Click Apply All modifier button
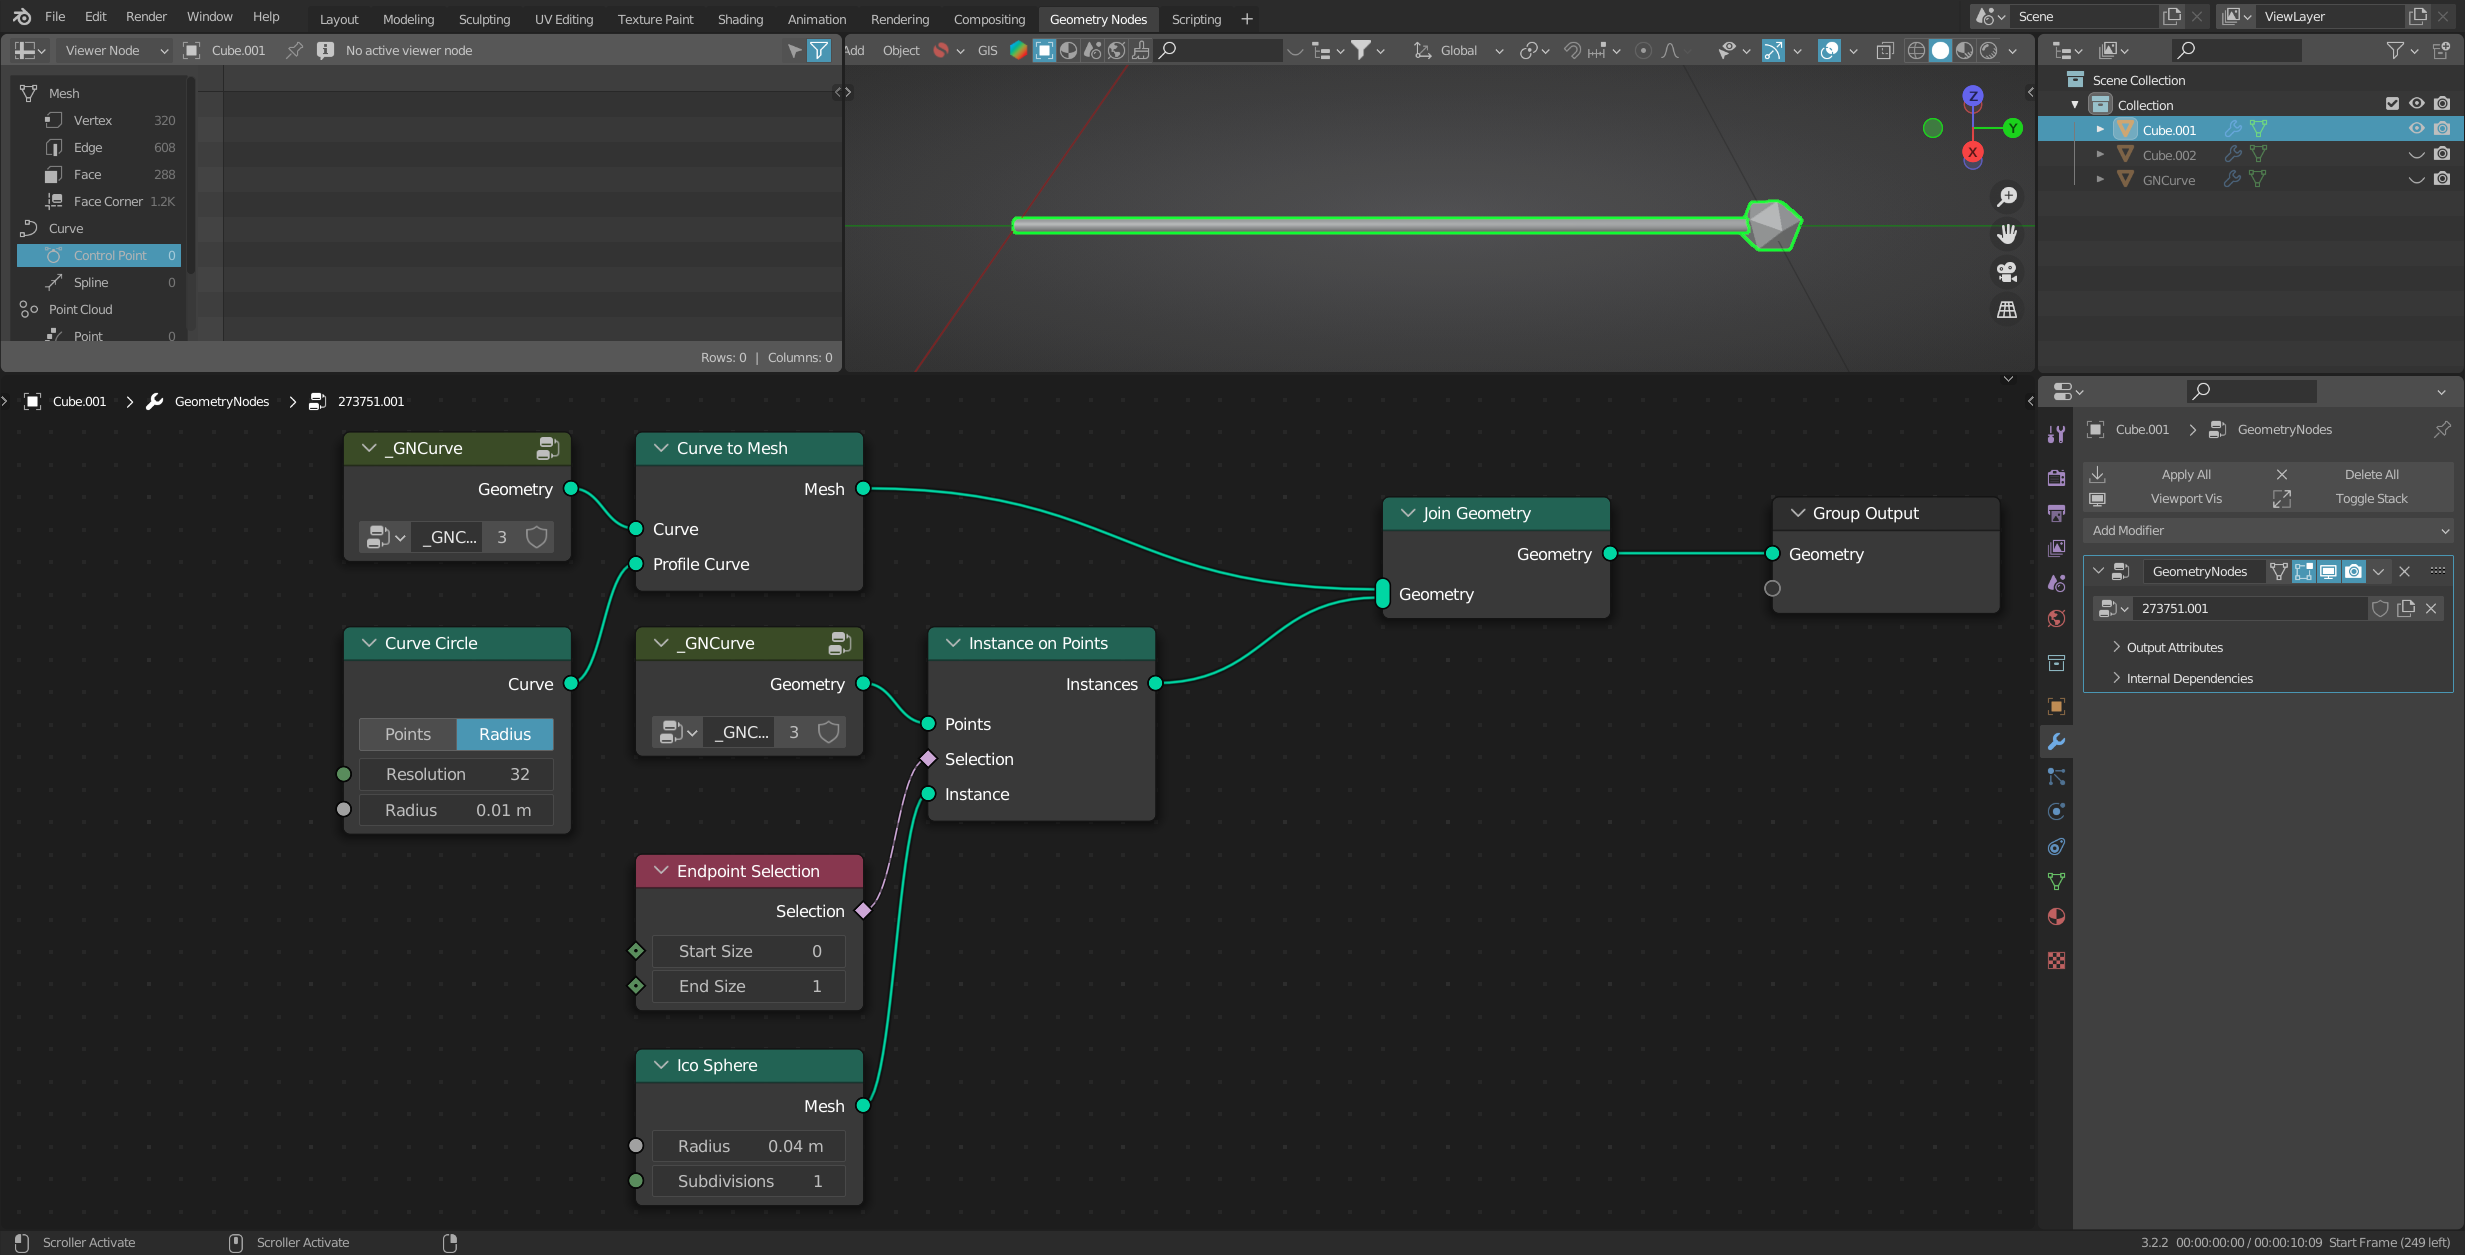 2185,474
